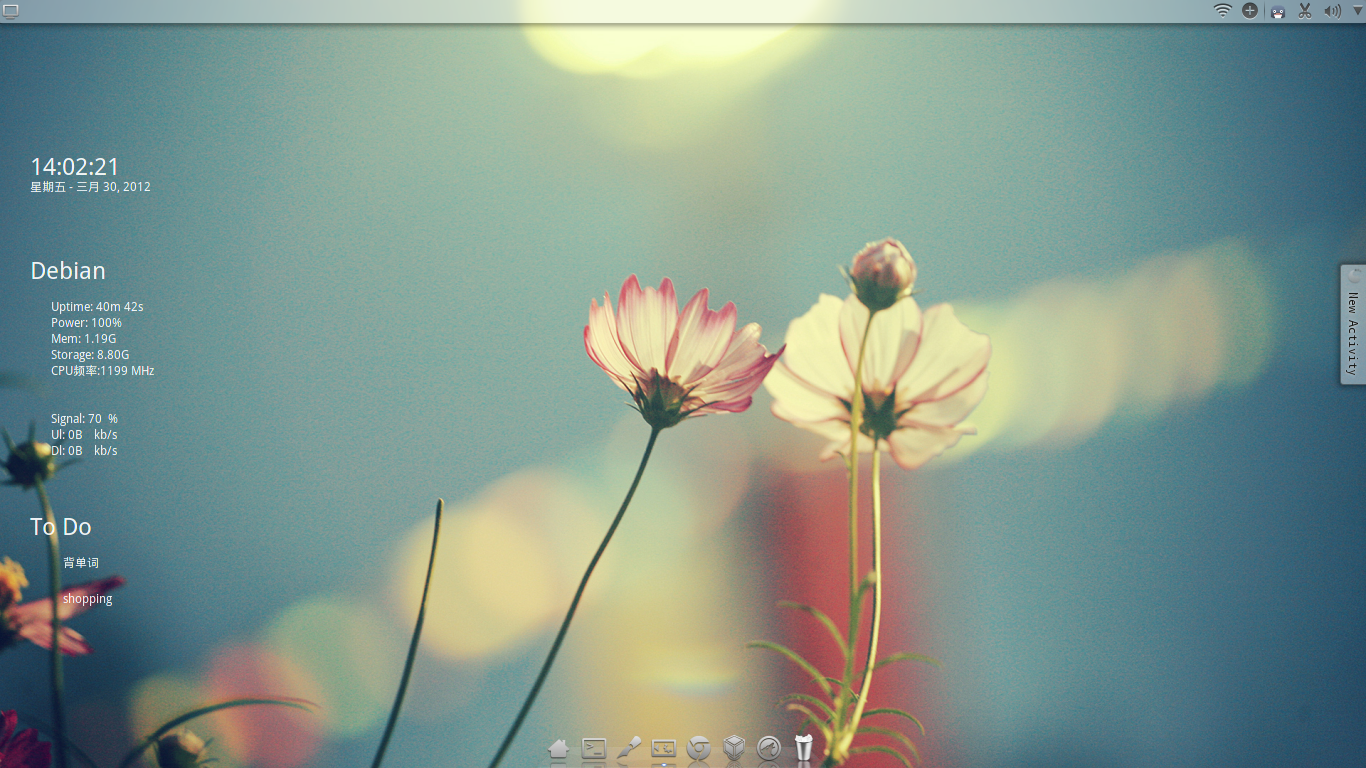Open the gauge-shaped dock icon
The height and width of the screenshot is (768, 1366).
tap(769, 748)
